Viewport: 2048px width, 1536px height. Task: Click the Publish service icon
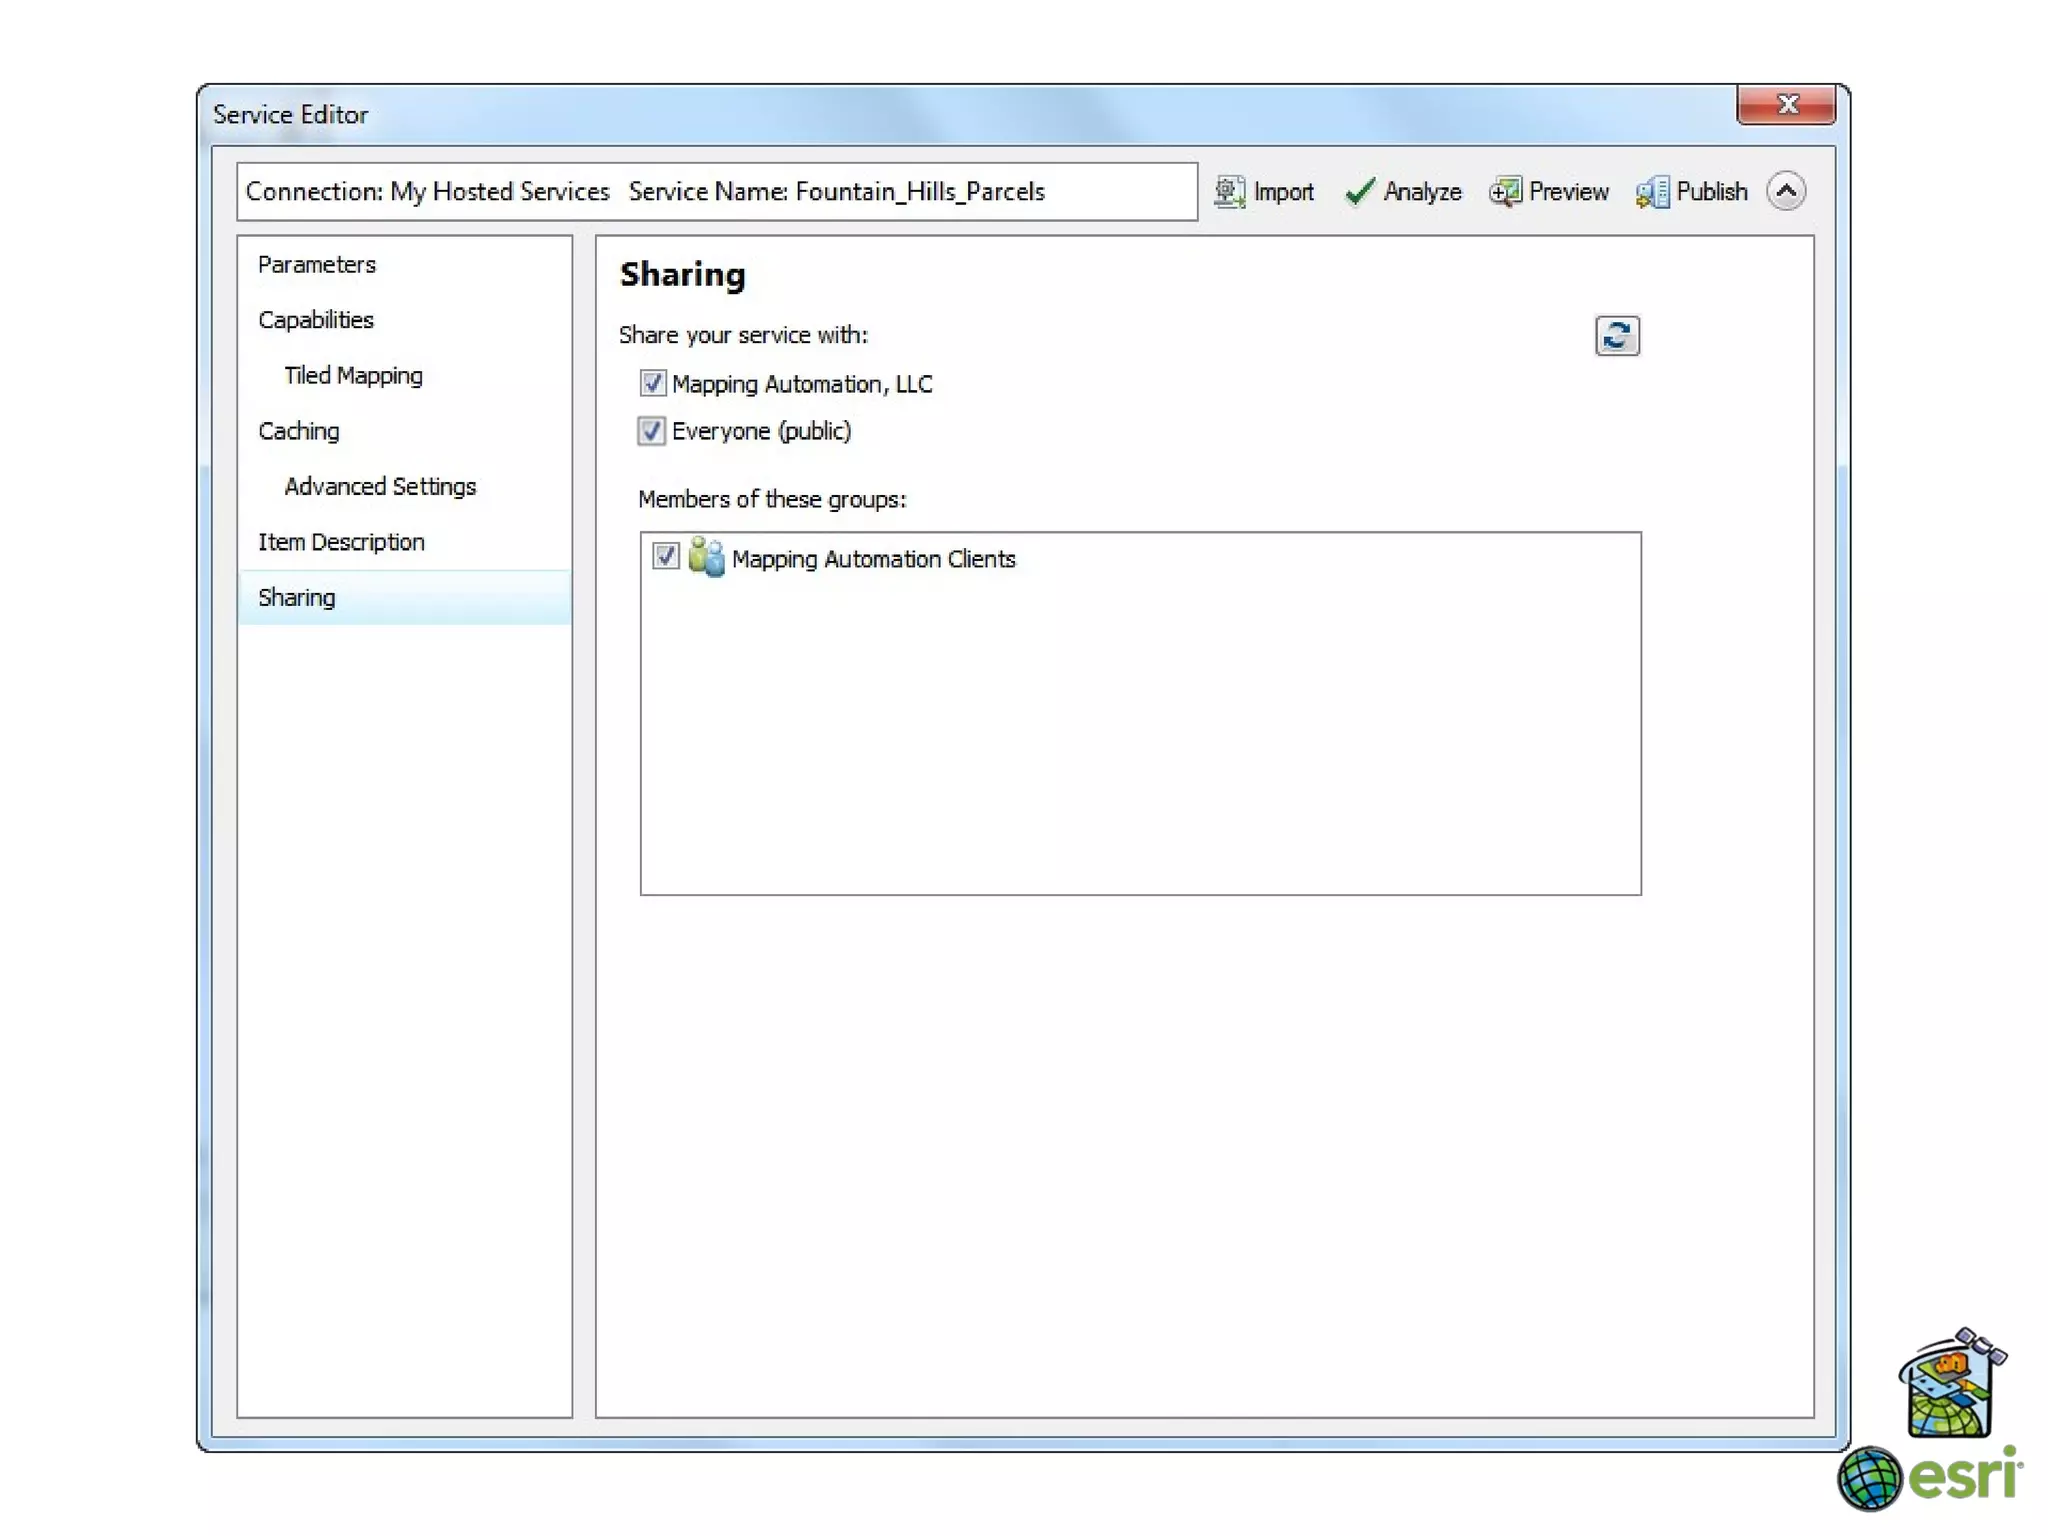point(1652,191)
